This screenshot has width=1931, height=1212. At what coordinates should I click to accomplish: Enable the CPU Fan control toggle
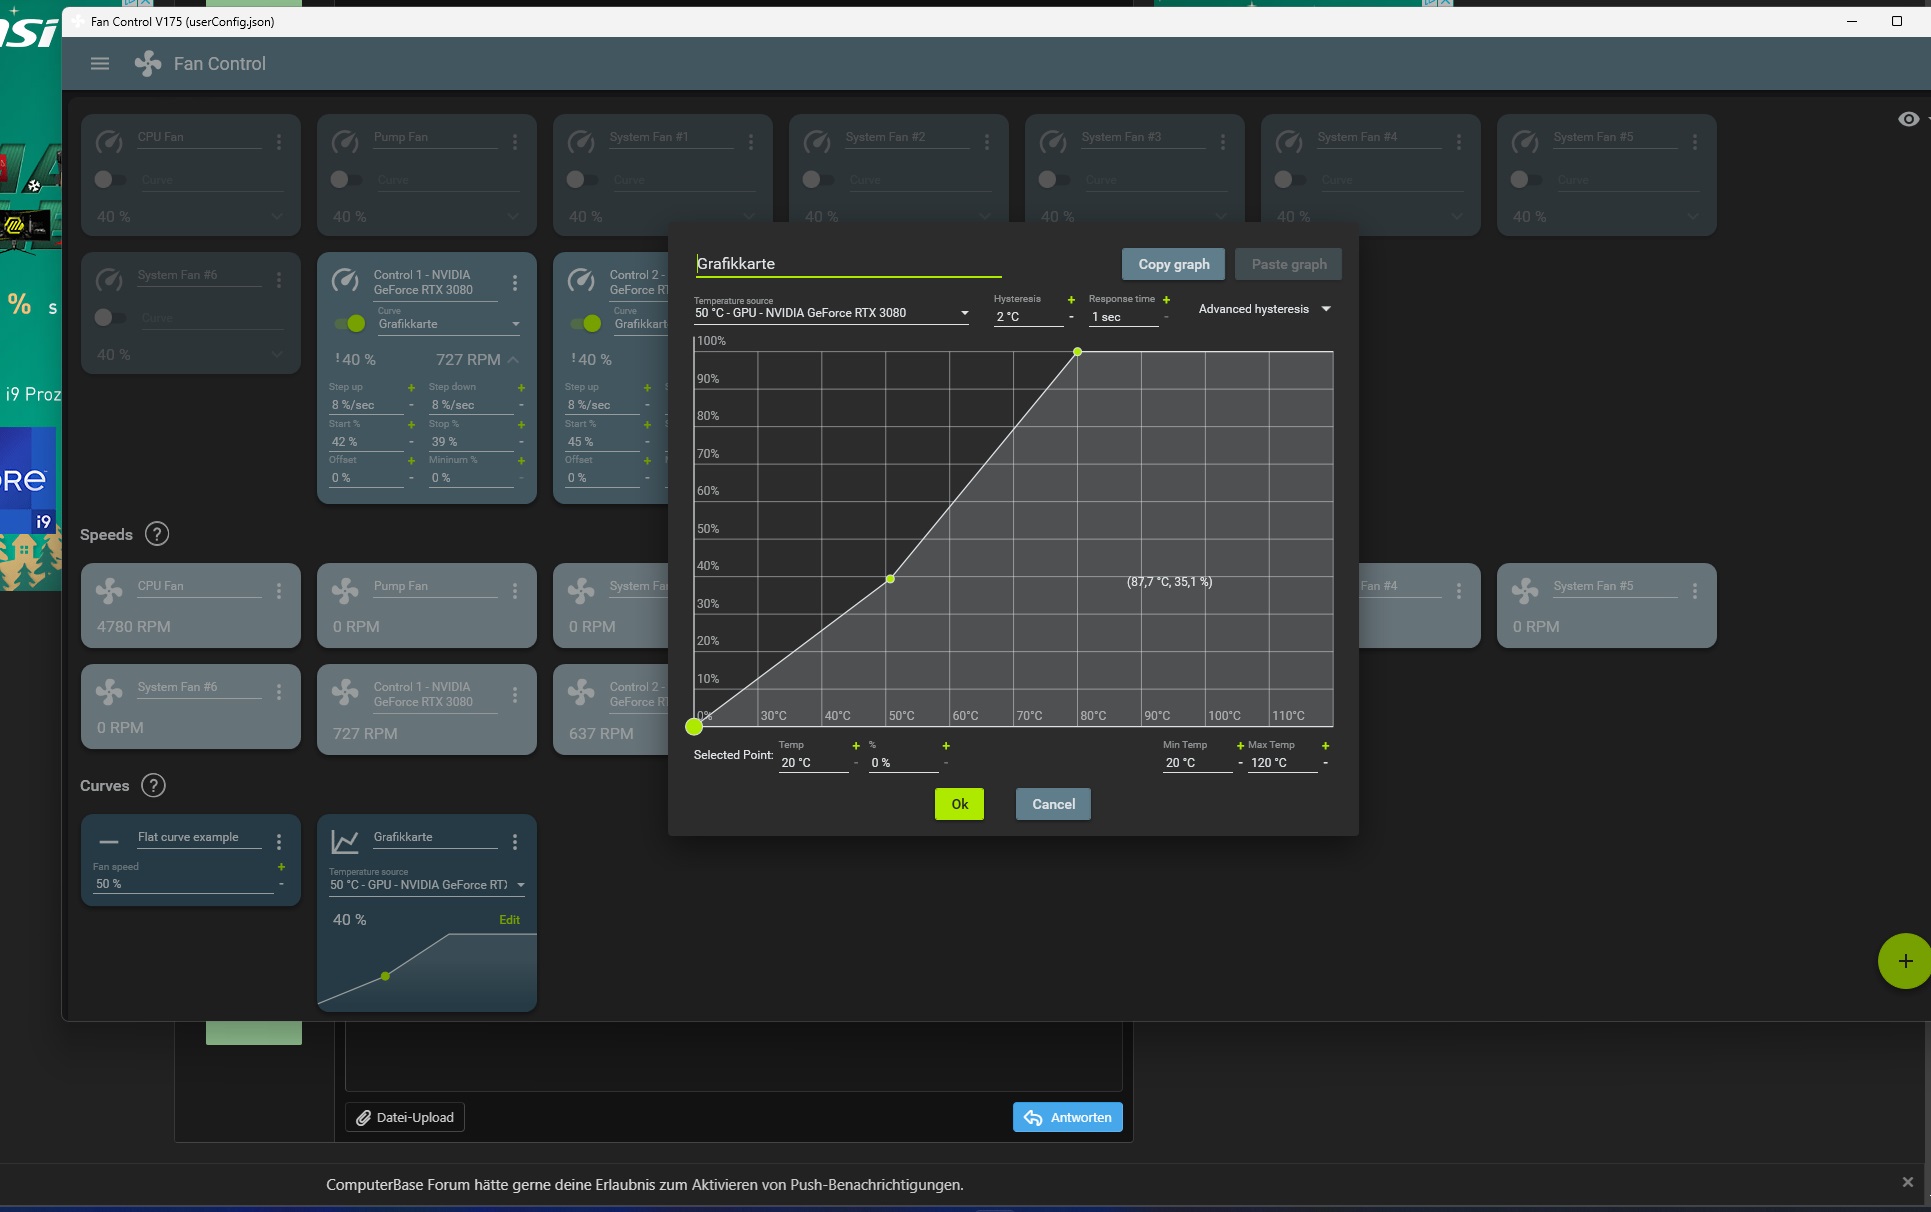(110, 179)
